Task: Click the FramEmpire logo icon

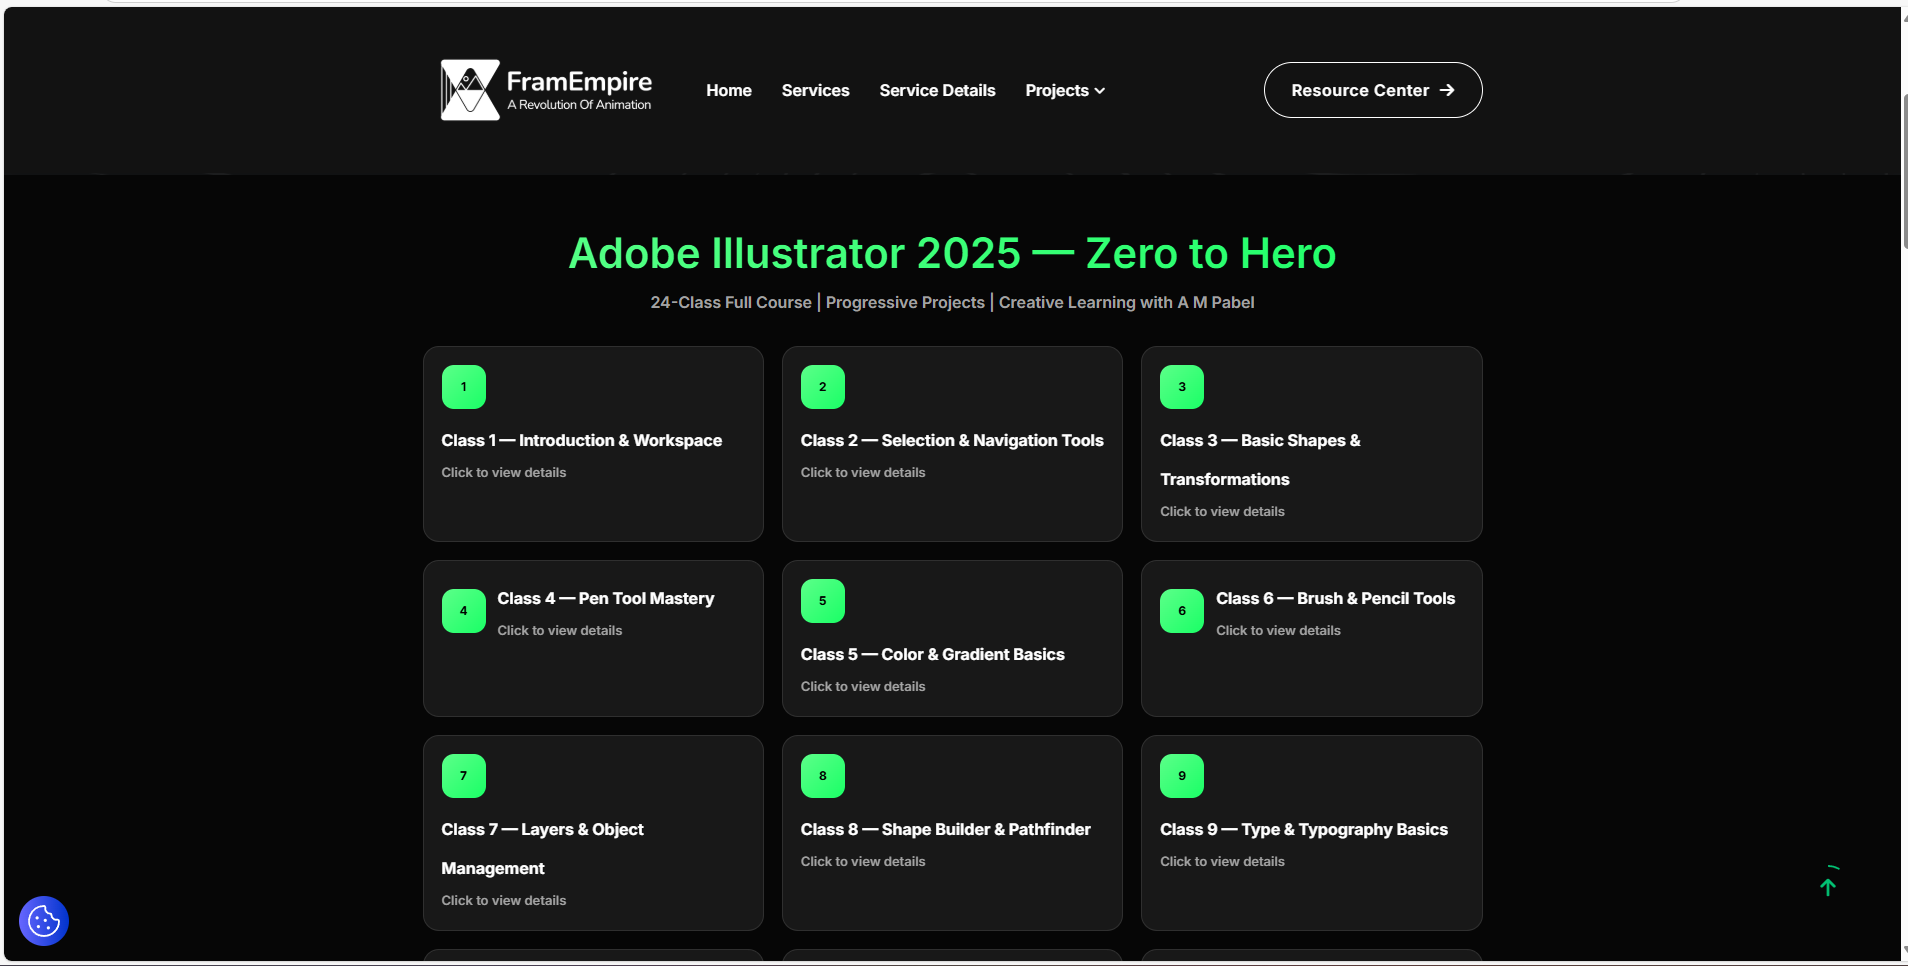Action: [470, 90]
